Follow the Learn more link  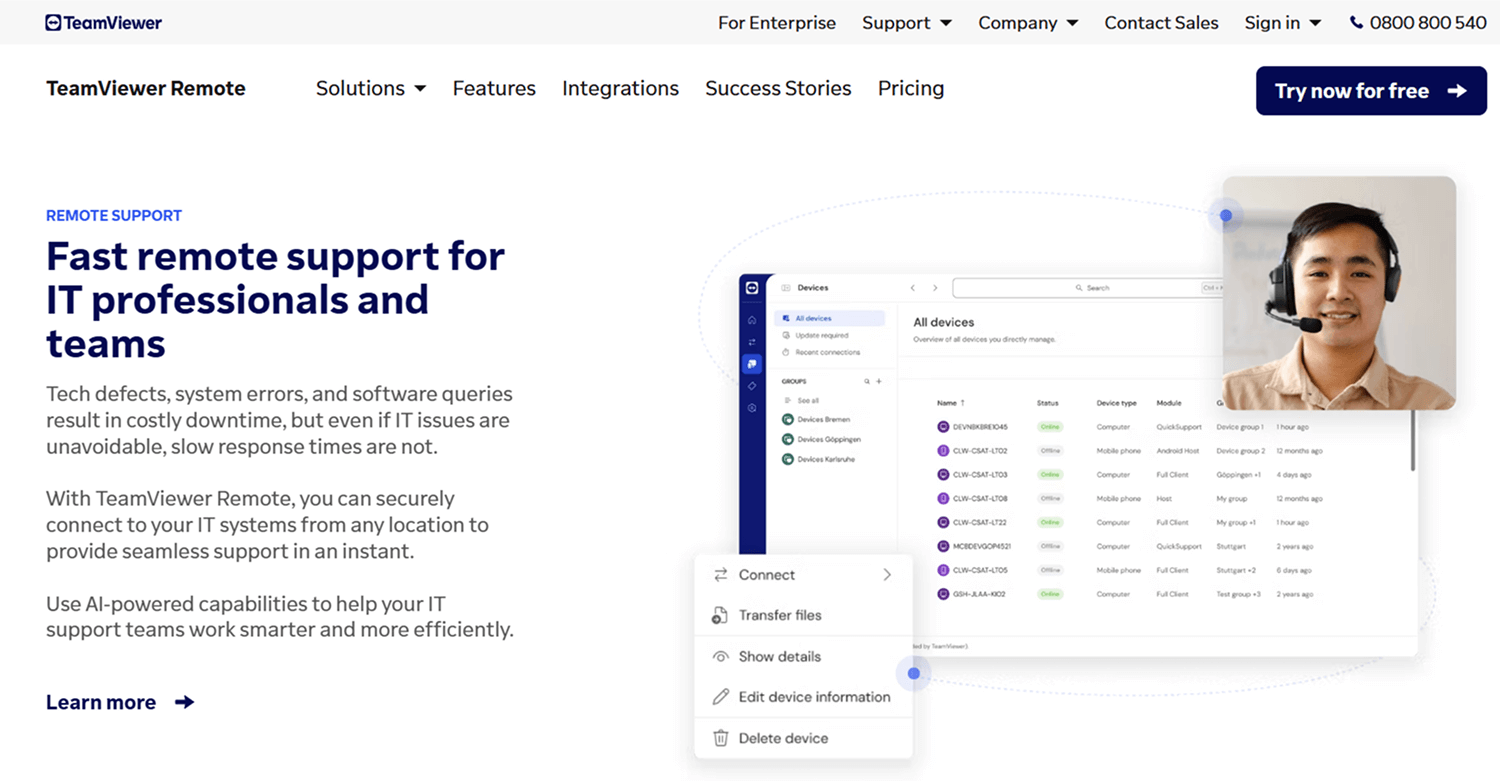tap(120, 702)
